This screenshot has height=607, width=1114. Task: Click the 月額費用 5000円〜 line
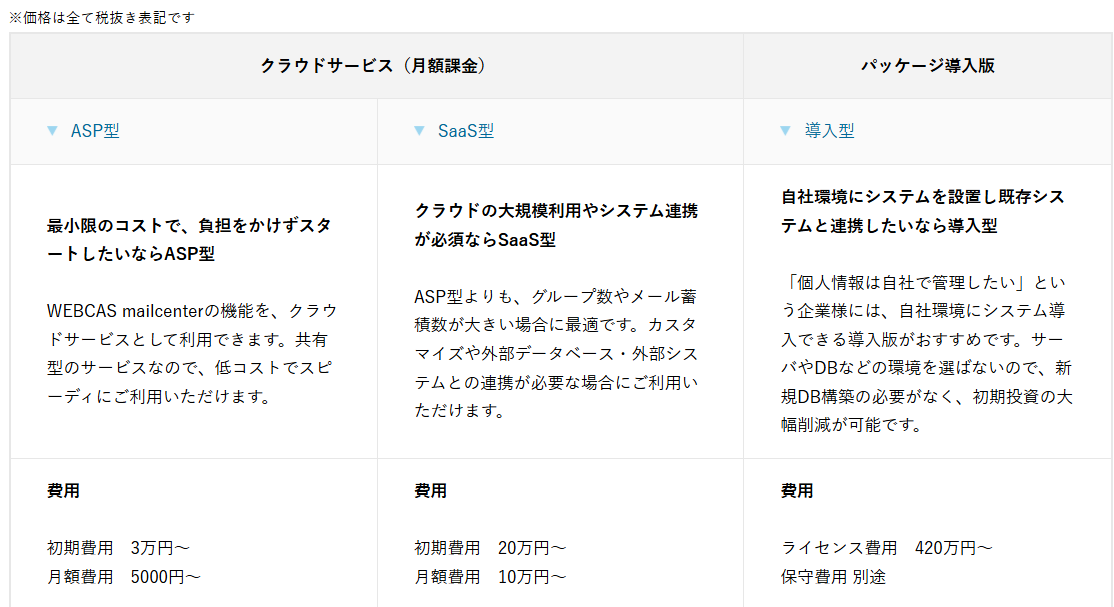(123, 577)
